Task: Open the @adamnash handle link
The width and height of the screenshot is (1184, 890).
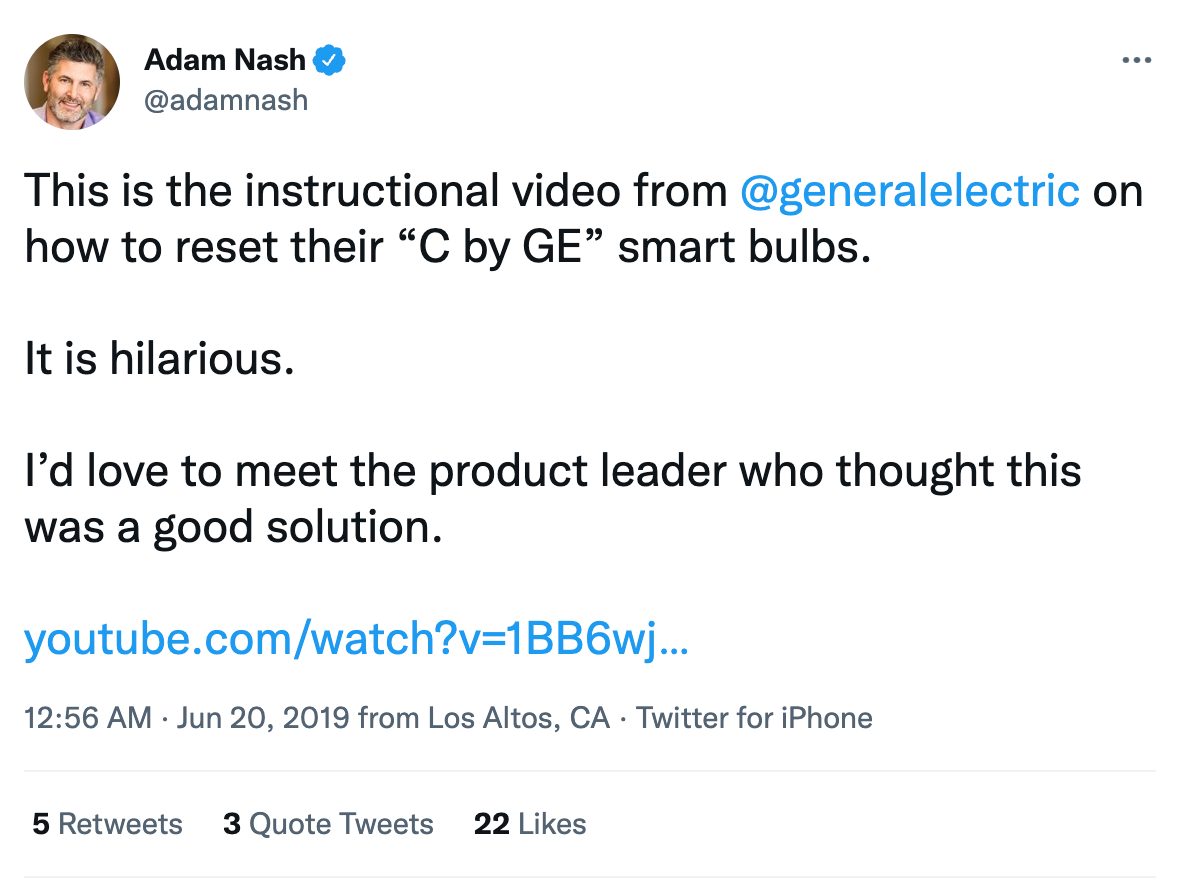Action: click(226, 100)
